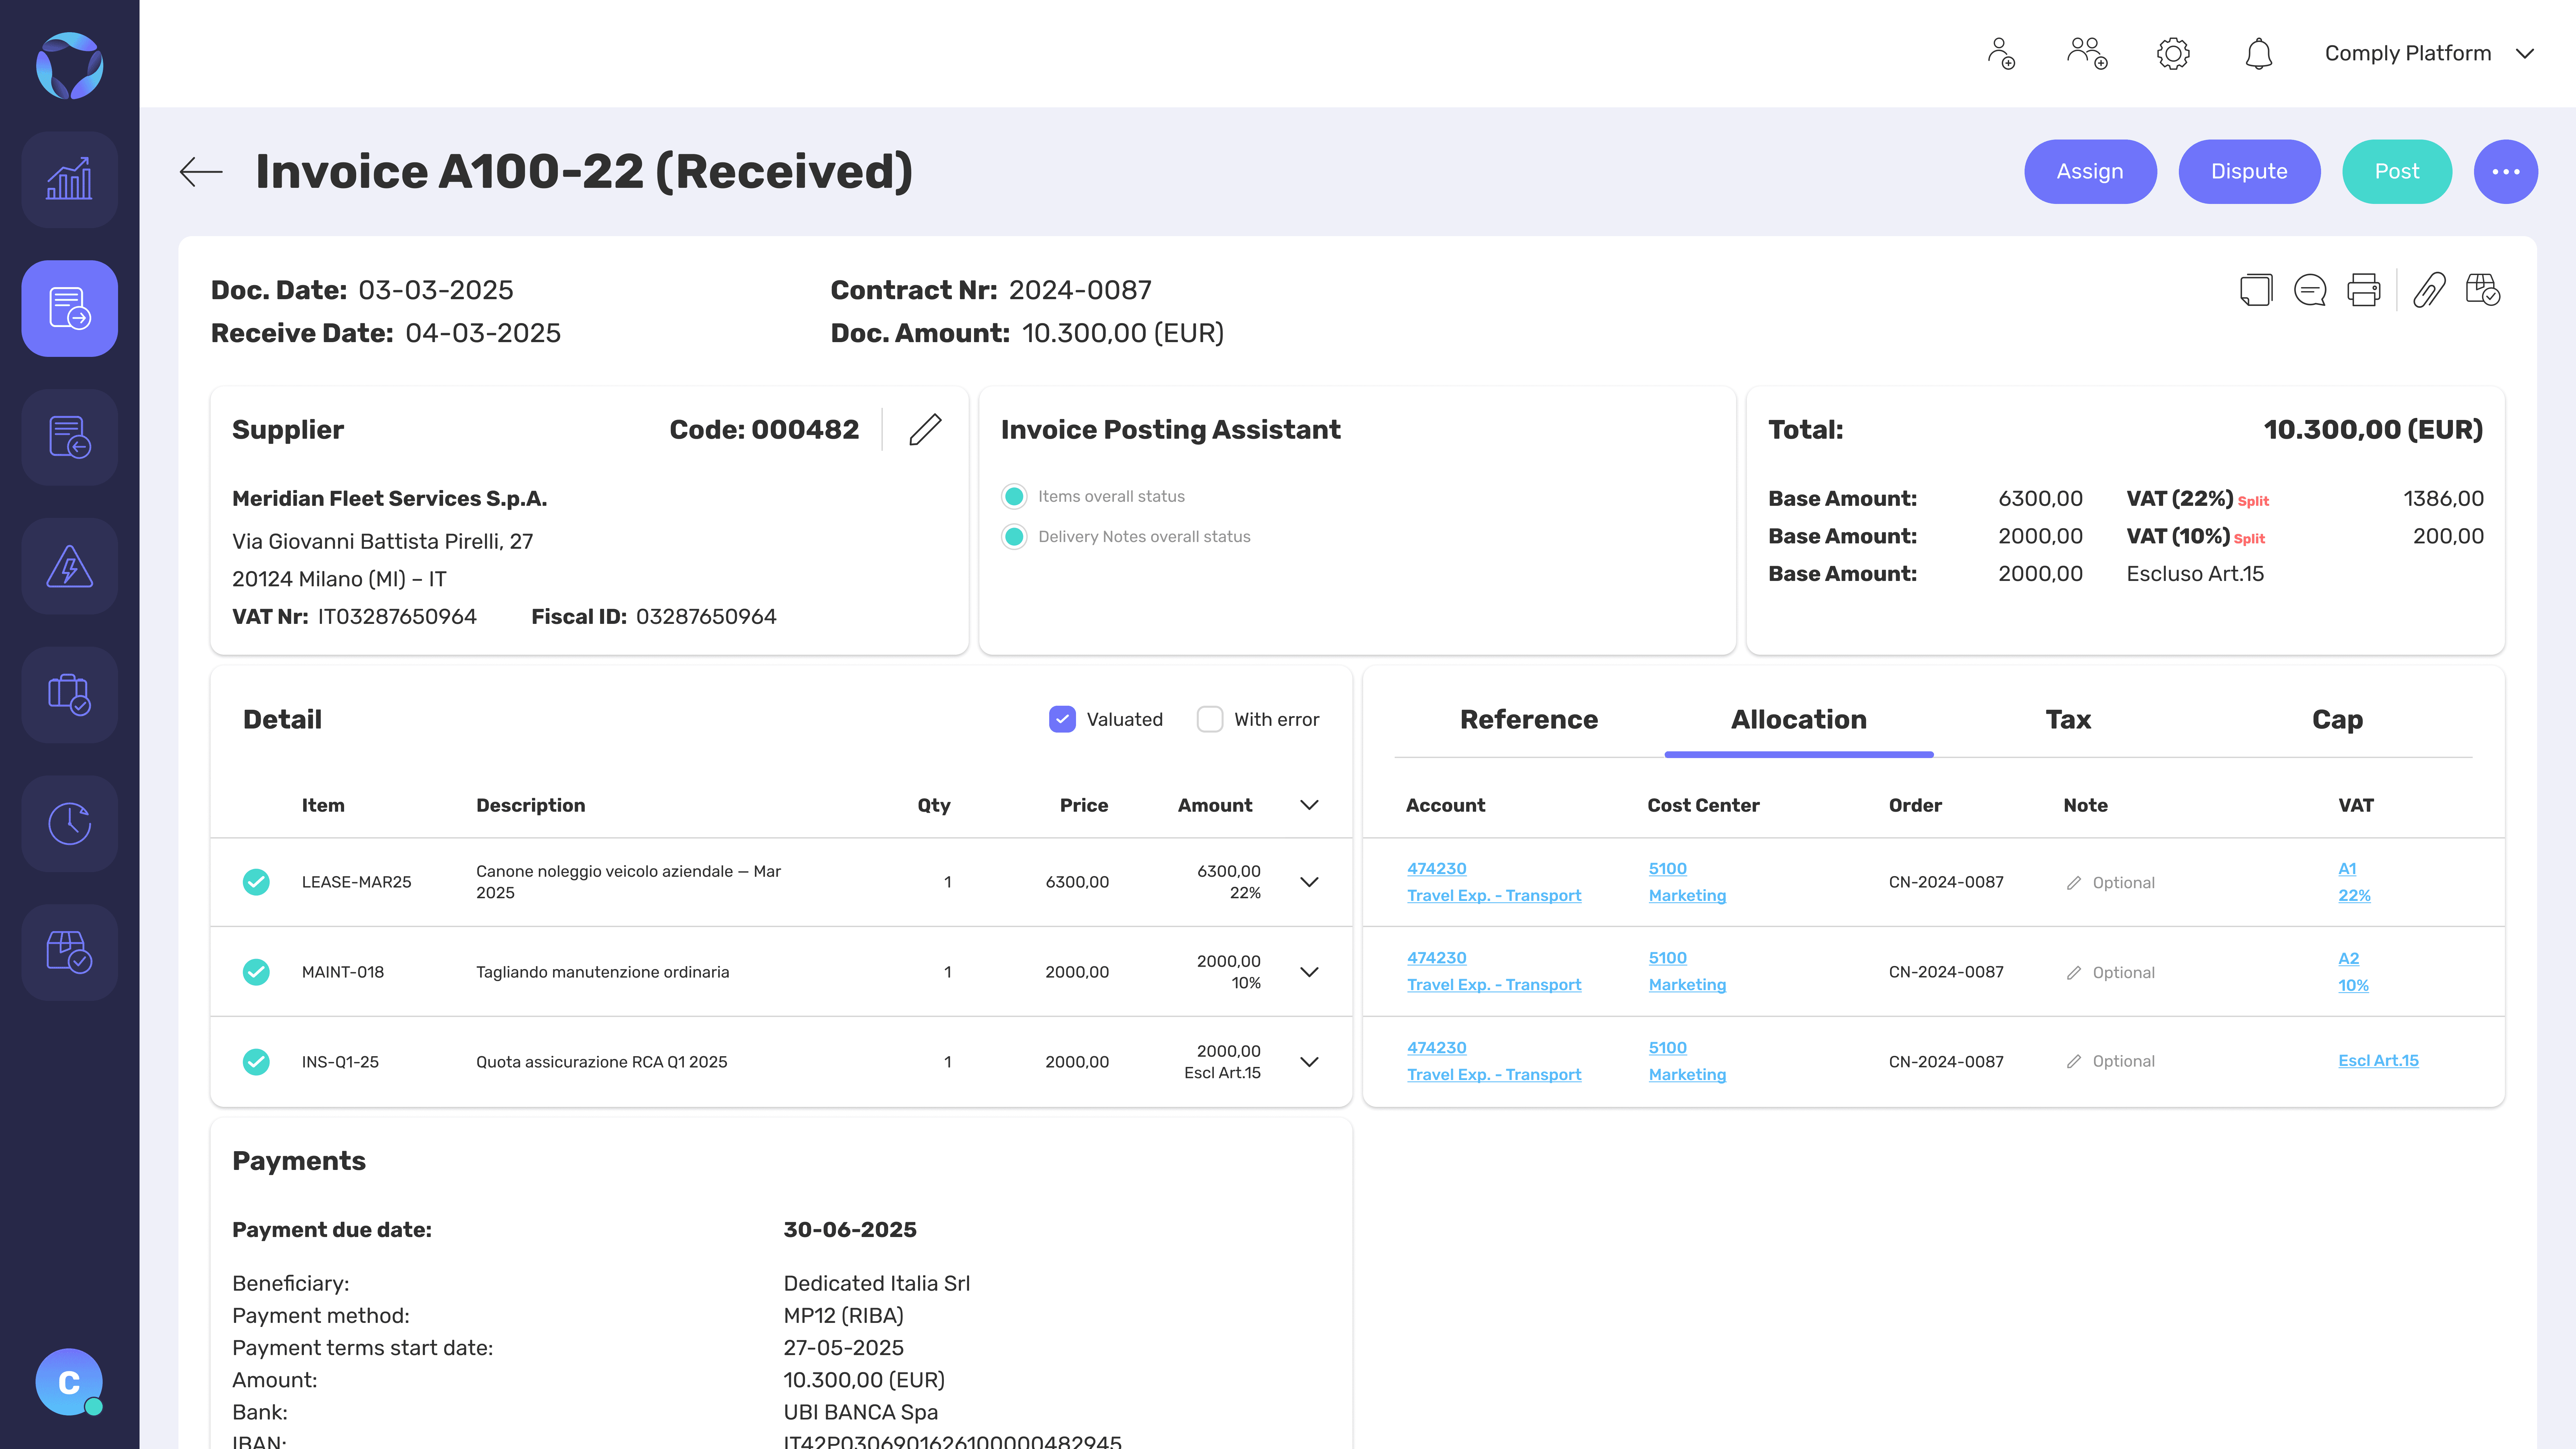The height and width of the screenshot is (1449, 2576).
Task: Select the Allocation tab
Action: (x=1799, y=720)
